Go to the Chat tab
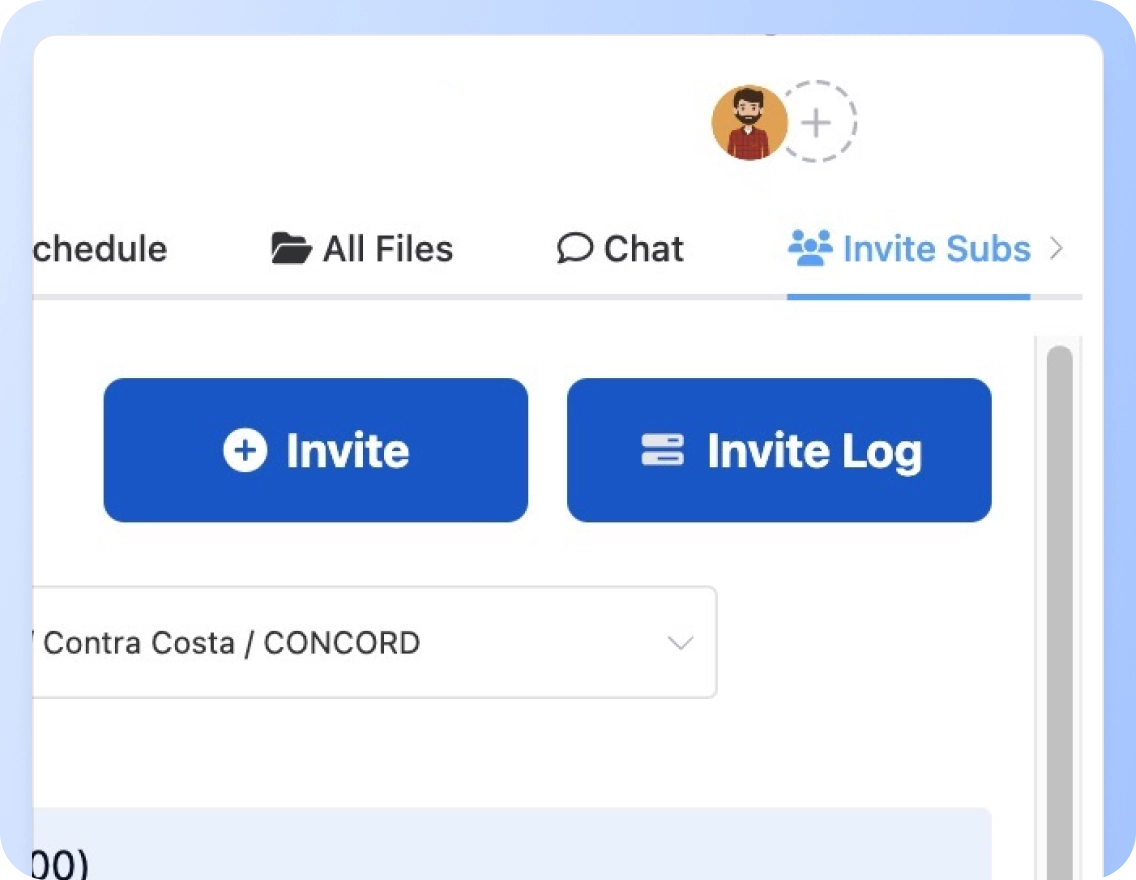Screen dimensions: 1136x880 tap(643, 248)
